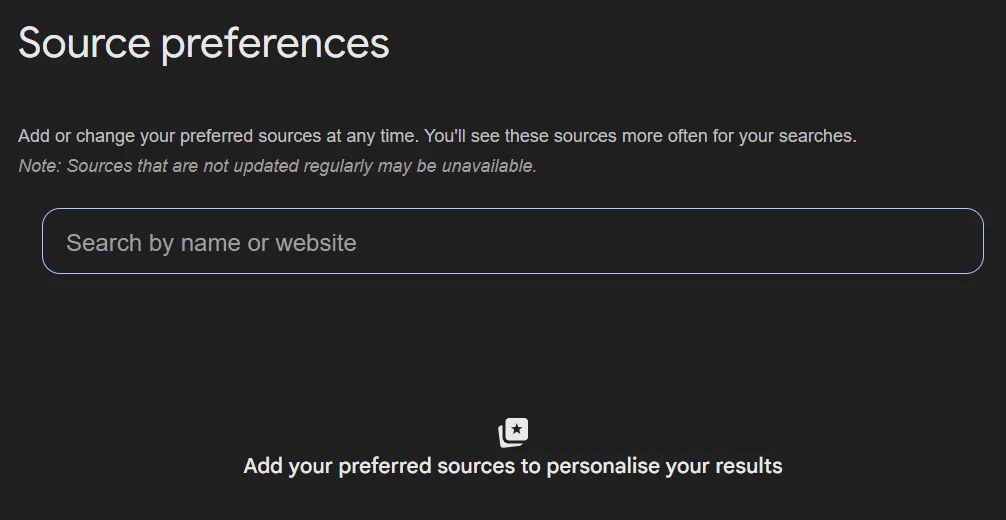Click the word 'Note:' in the italic line

coord(40,166)
